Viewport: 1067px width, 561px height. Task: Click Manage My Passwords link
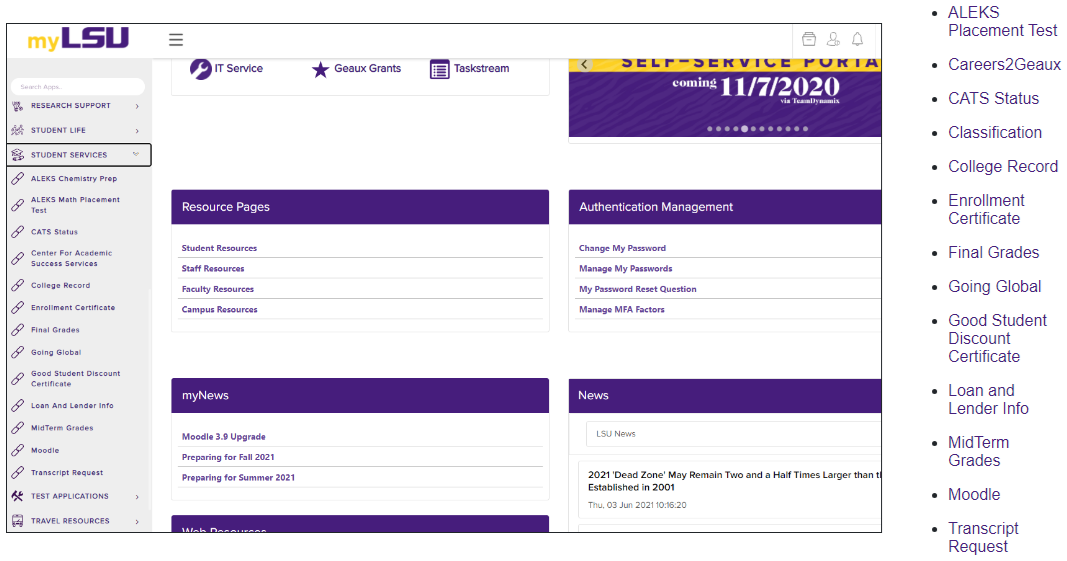[625, 269]
